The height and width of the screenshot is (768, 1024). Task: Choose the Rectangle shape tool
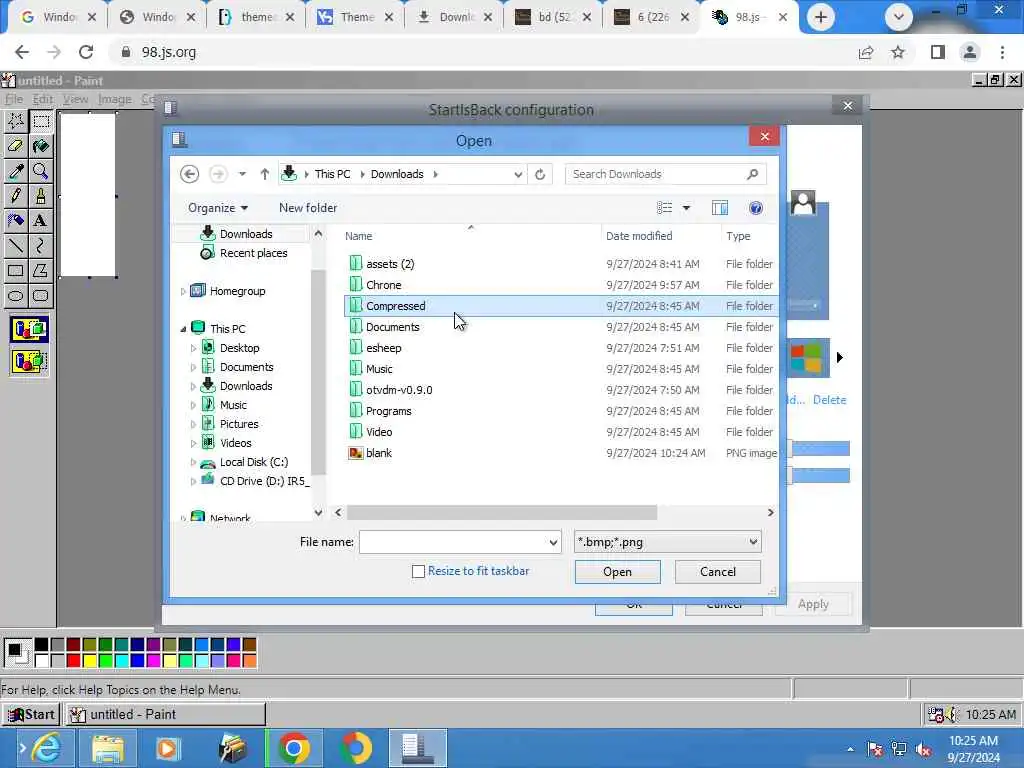(16, 270)
